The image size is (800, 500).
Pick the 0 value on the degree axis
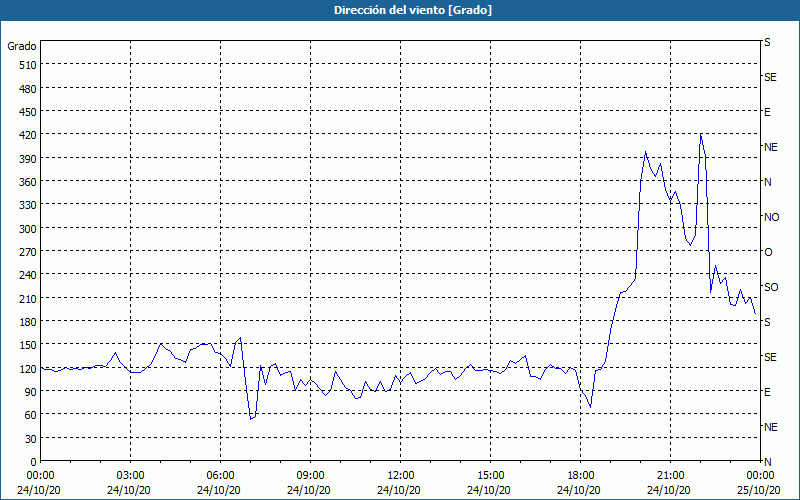(34, 462)
